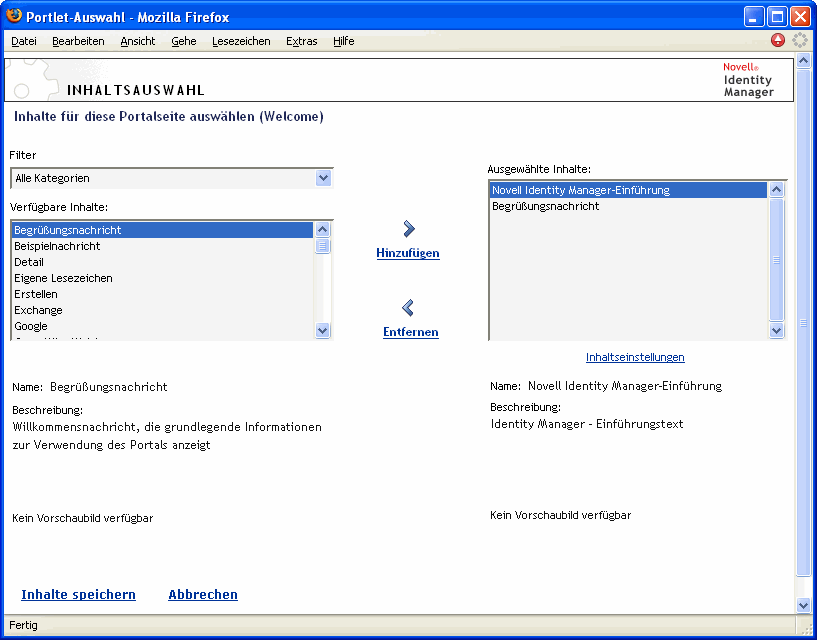This screenshot has height=640, width=817.
Task: Click the browser page vertical scrollbar thumb
Action: pyautogui.click(x=803, y=323)
